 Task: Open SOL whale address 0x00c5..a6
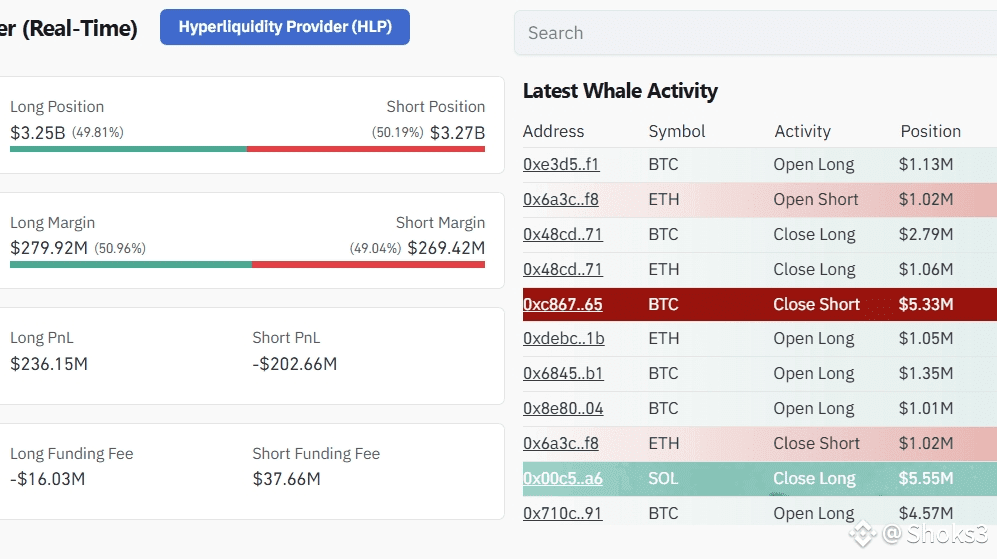tap(563, 479)
